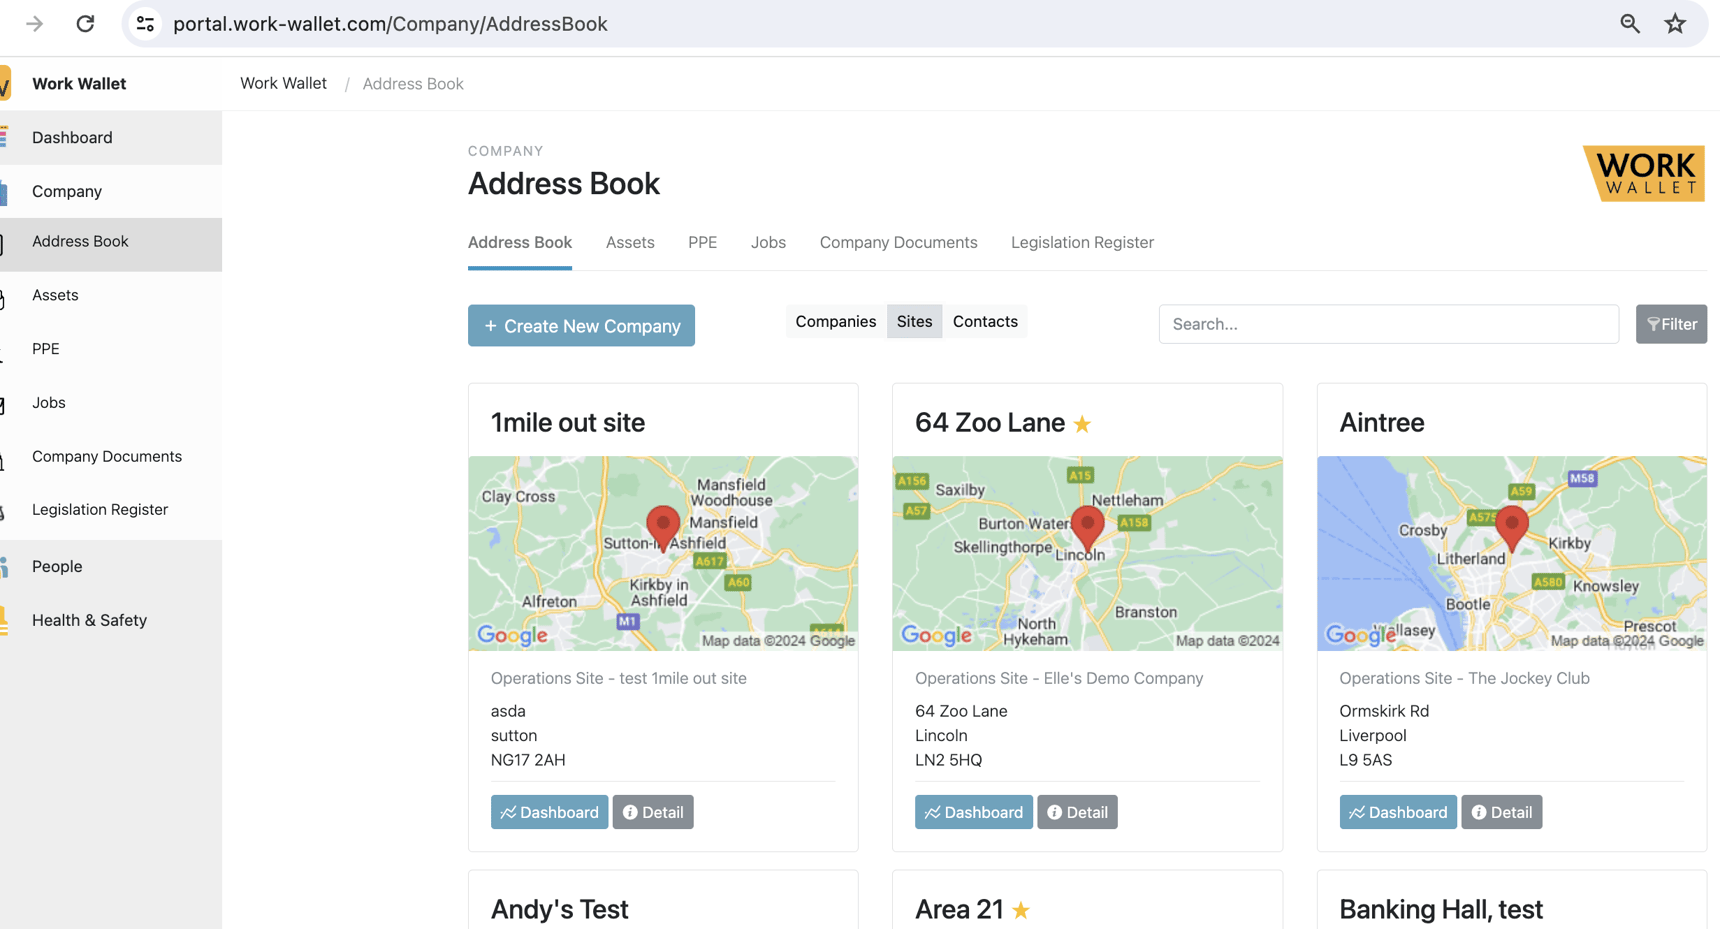Image resolution: width=1720 pixels, height=929 pixels.
Task: Switch to the Assets tab
Action: (x=630, y=242)
